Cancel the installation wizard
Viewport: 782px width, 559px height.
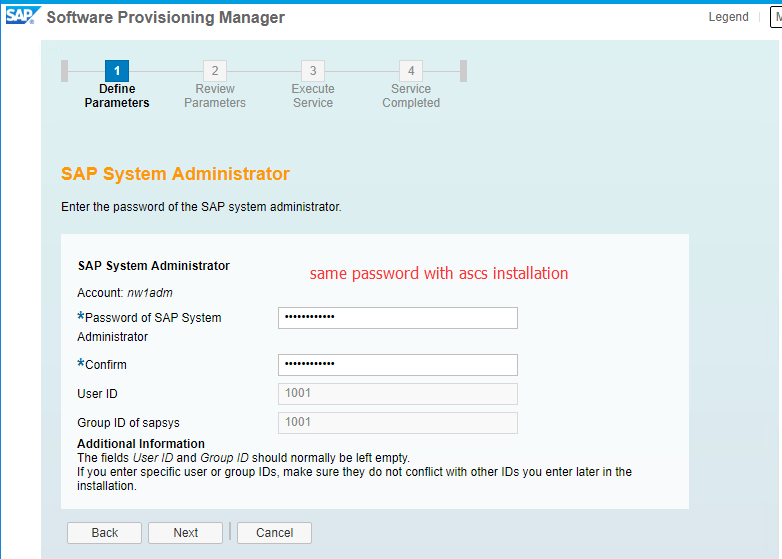[x=274, y=533]
